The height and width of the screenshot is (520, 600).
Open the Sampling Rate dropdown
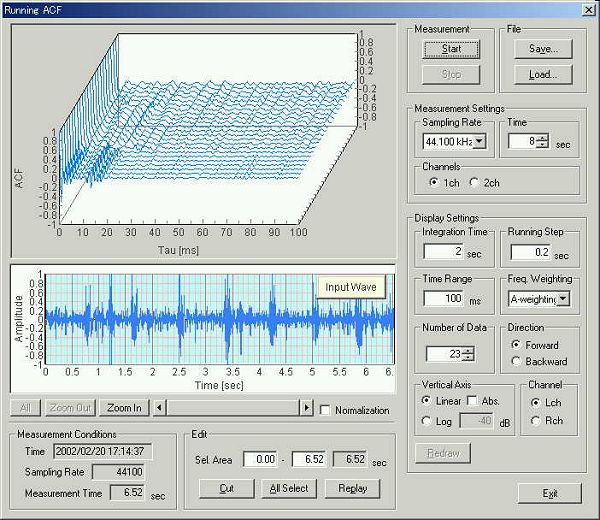[x=479, y=141]
